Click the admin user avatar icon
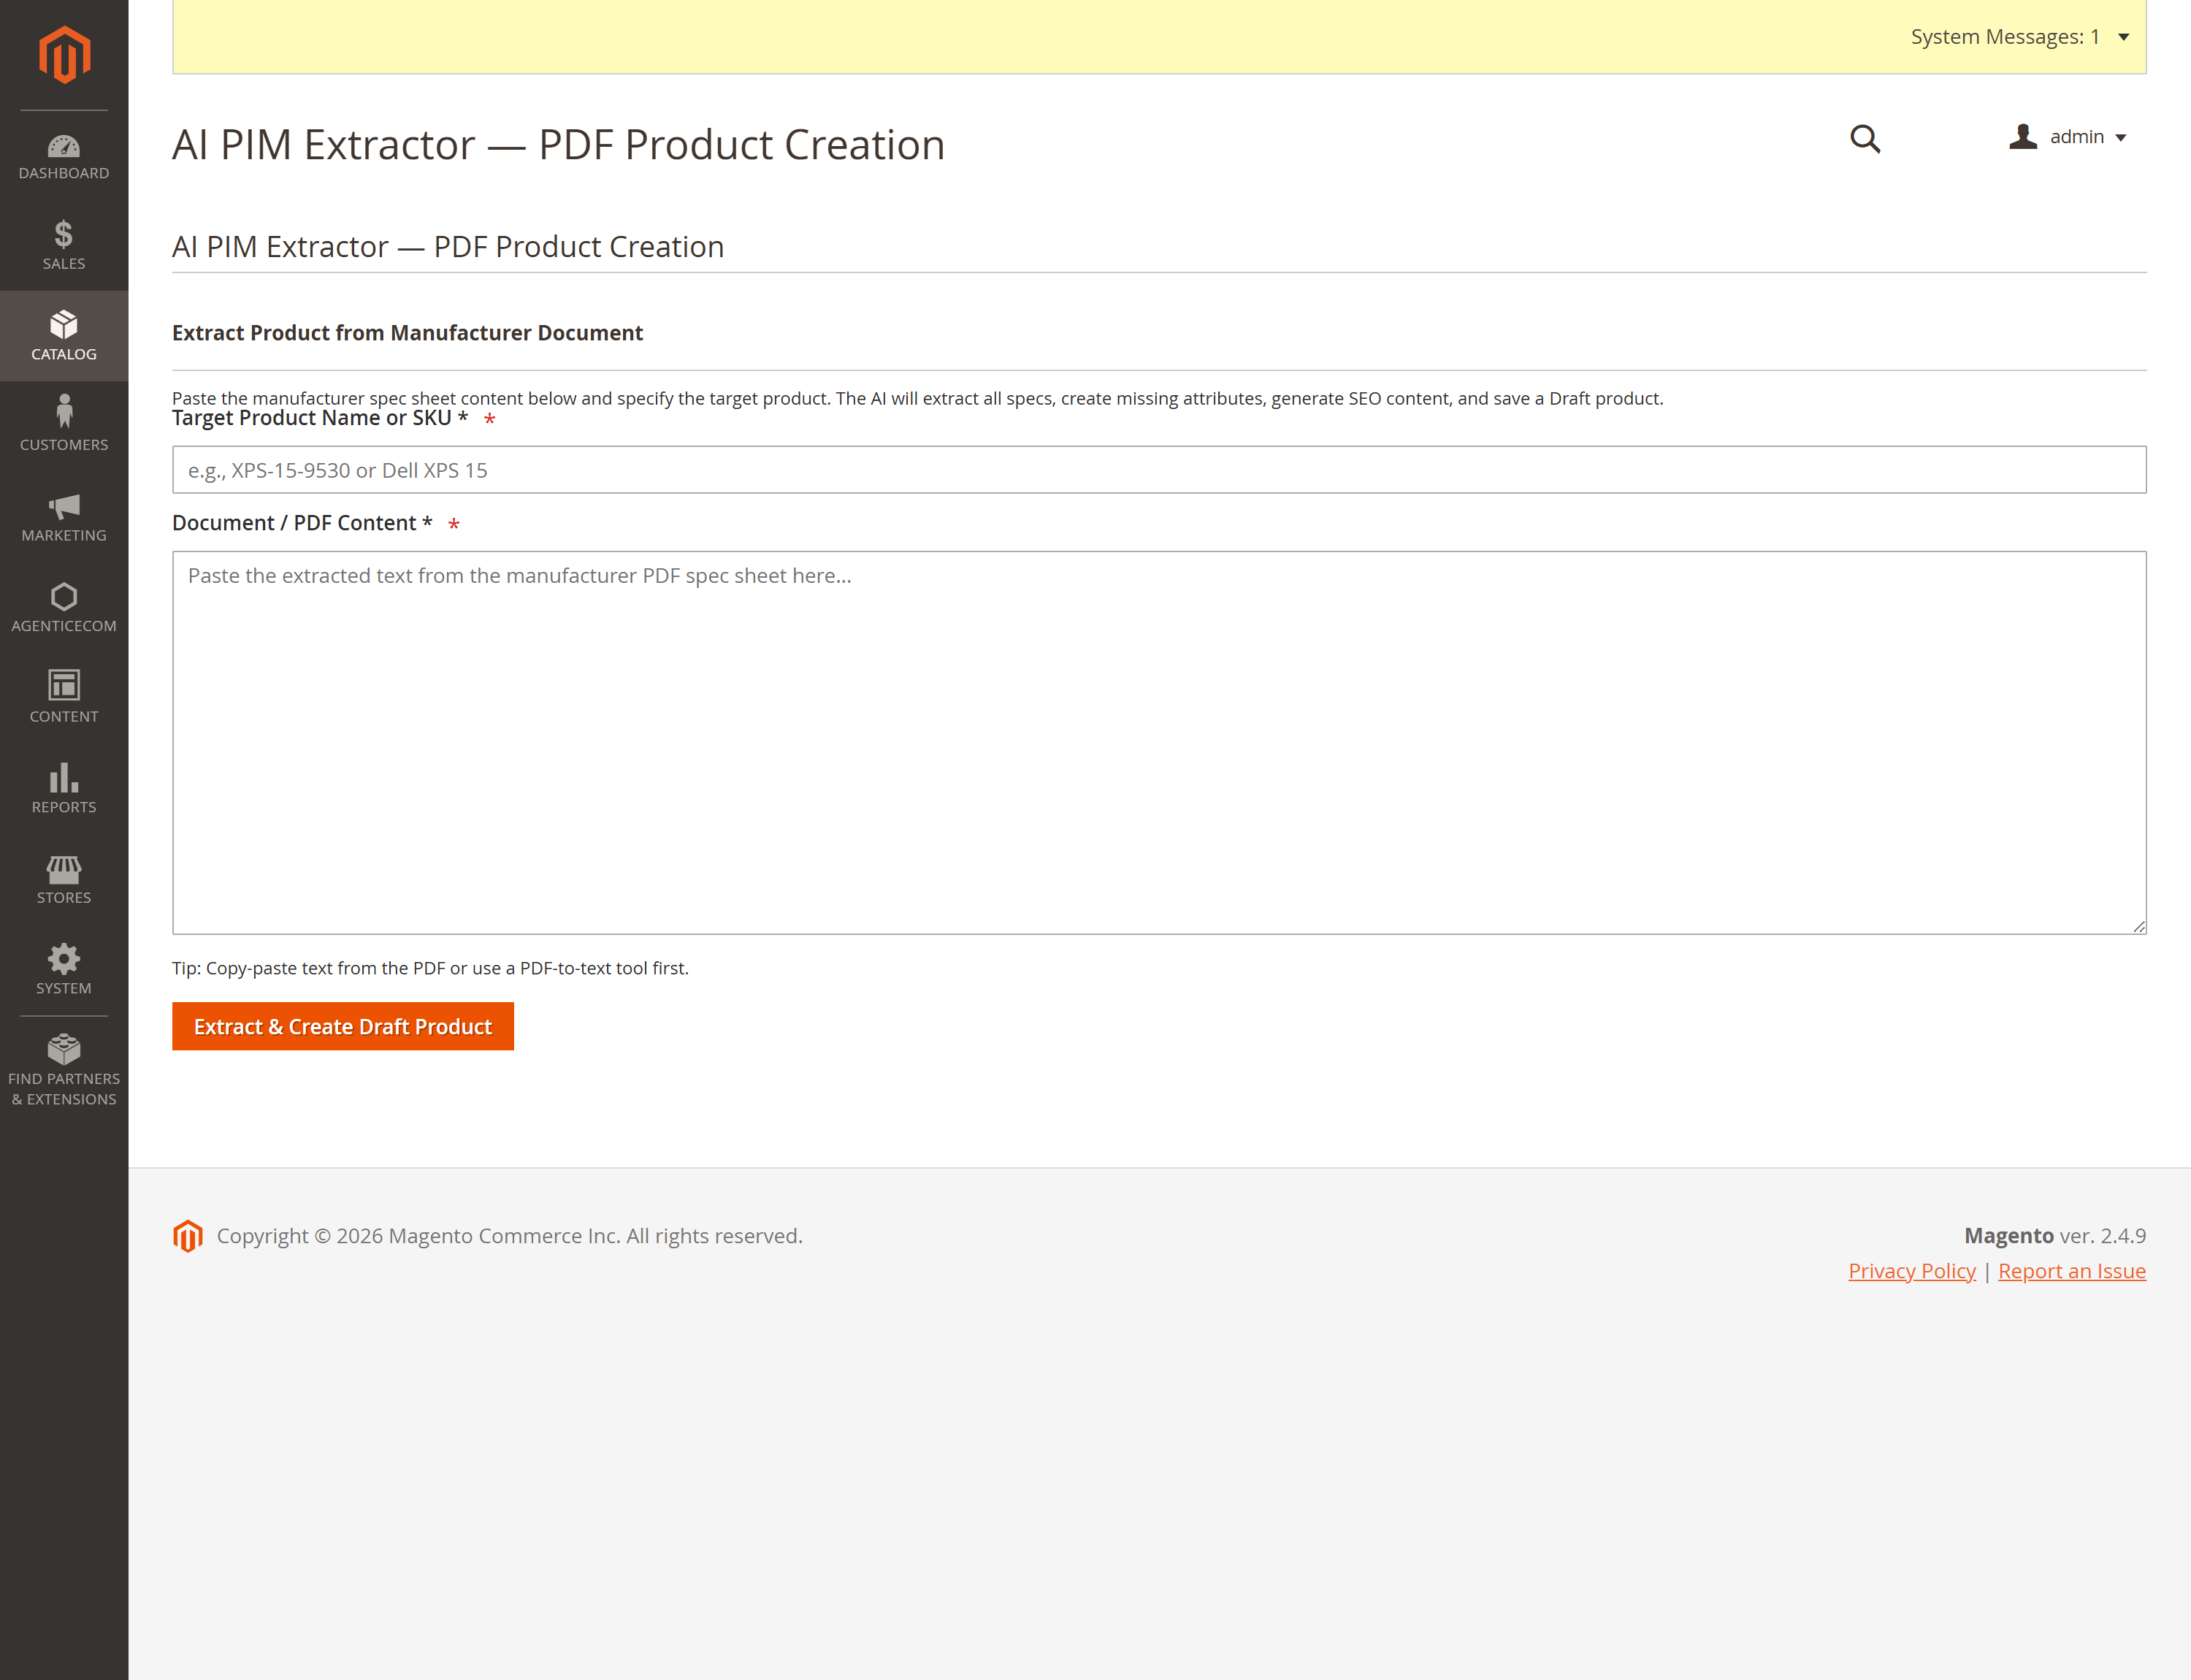Viewport: 2191px width, 1680px height. (x=2023, y=137)
